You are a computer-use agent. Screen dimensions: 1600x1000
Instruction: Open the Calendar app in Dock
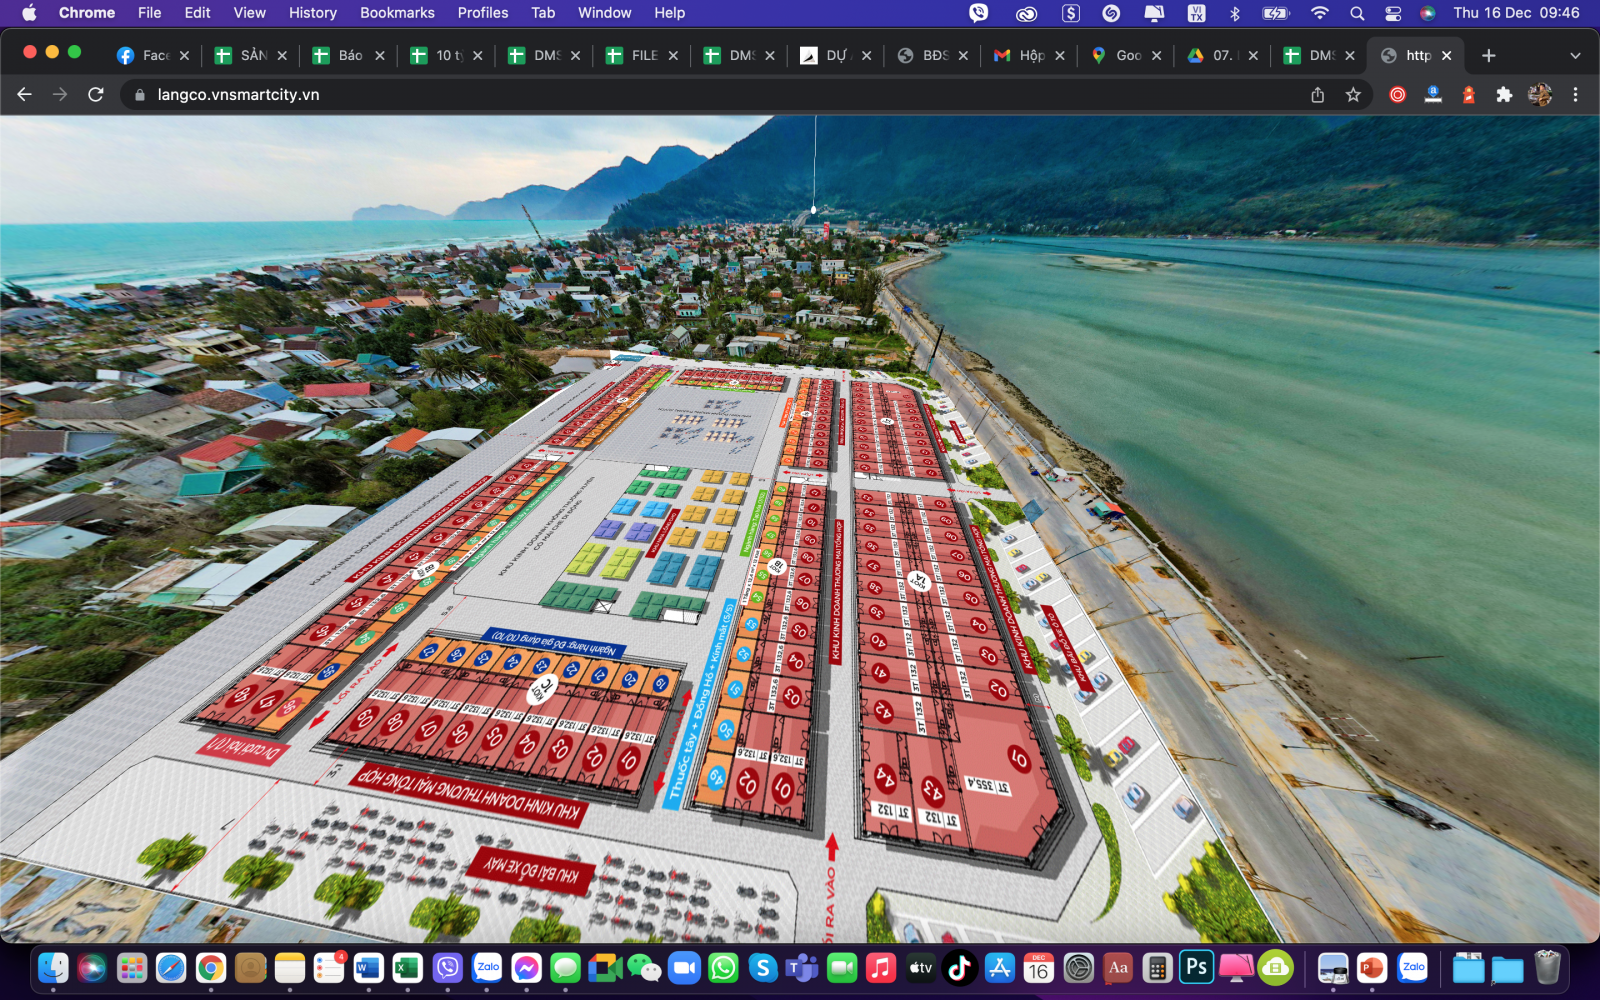pyautogui.click(x=1039, y=967)
